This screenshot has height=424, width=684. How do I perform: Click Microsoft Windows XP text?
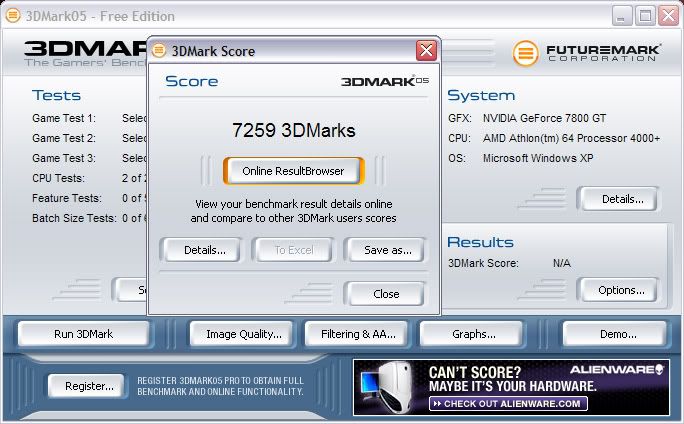[x=538, y=158]
